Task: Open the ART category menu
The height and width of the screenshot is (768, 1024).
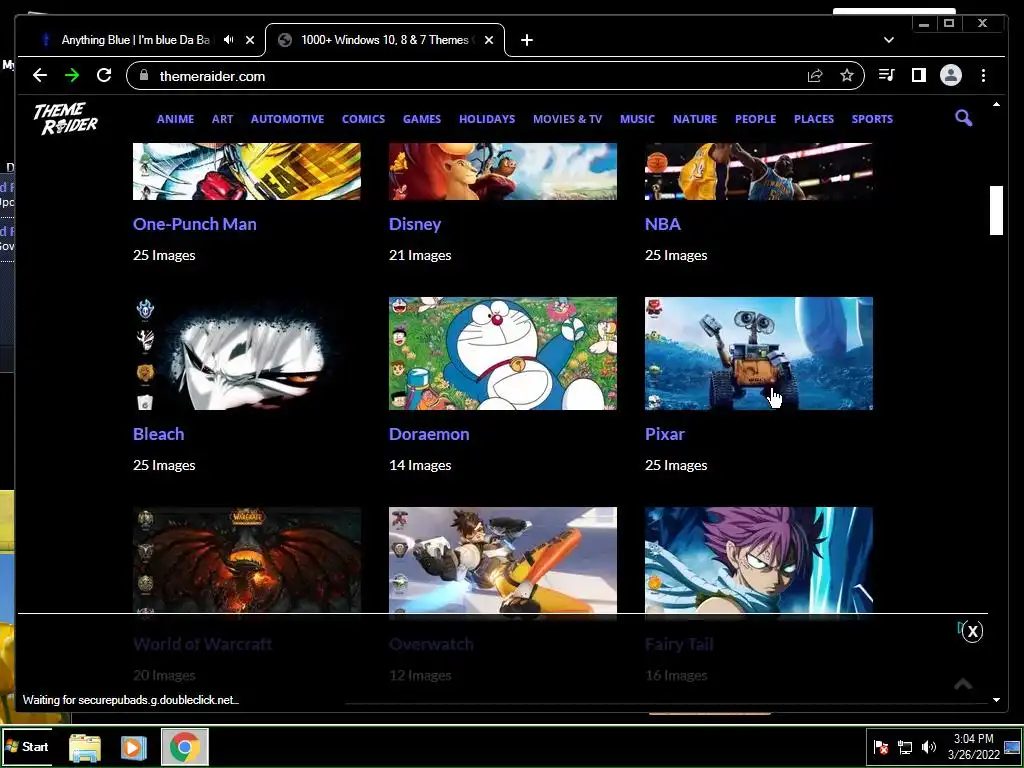Action: point(222,119)
